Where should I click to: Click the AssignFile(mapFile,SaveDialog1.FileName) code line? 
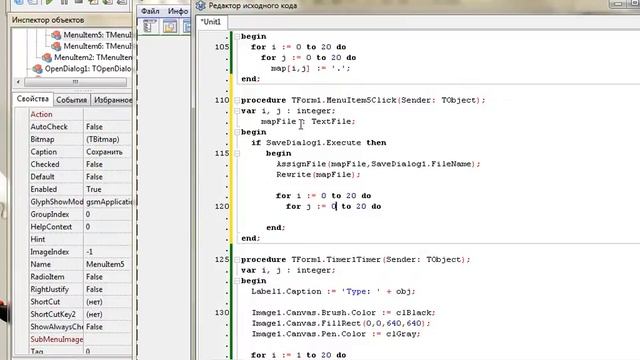[378, 164]
